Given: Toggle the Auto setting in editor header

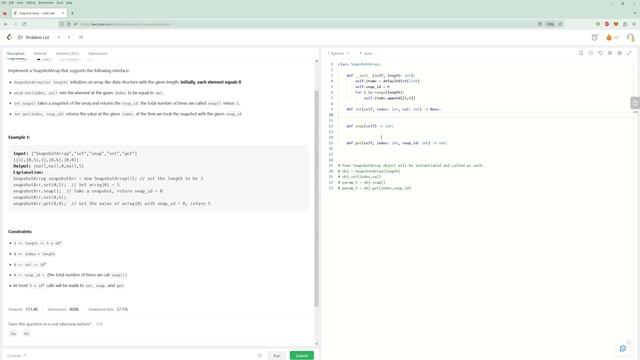Looking at the screenshot, I should (366, 53).
